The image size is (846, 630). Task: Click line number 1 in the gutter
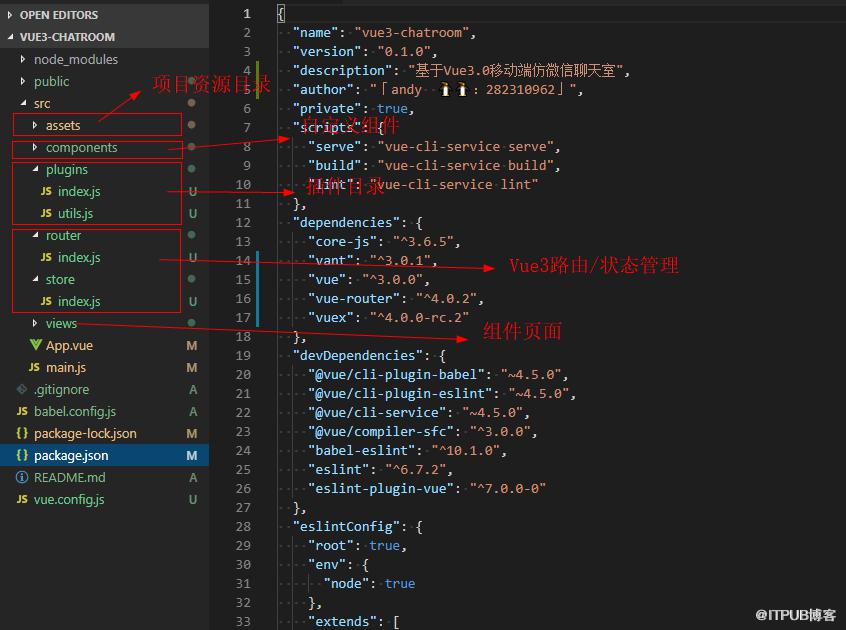(247, 13)
